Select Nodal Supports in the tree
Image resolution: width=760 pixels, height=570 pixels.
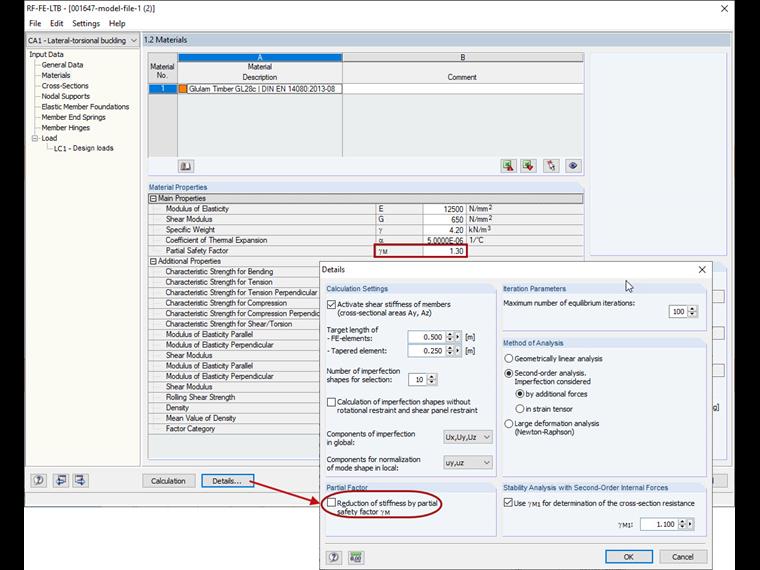point(65,96)
